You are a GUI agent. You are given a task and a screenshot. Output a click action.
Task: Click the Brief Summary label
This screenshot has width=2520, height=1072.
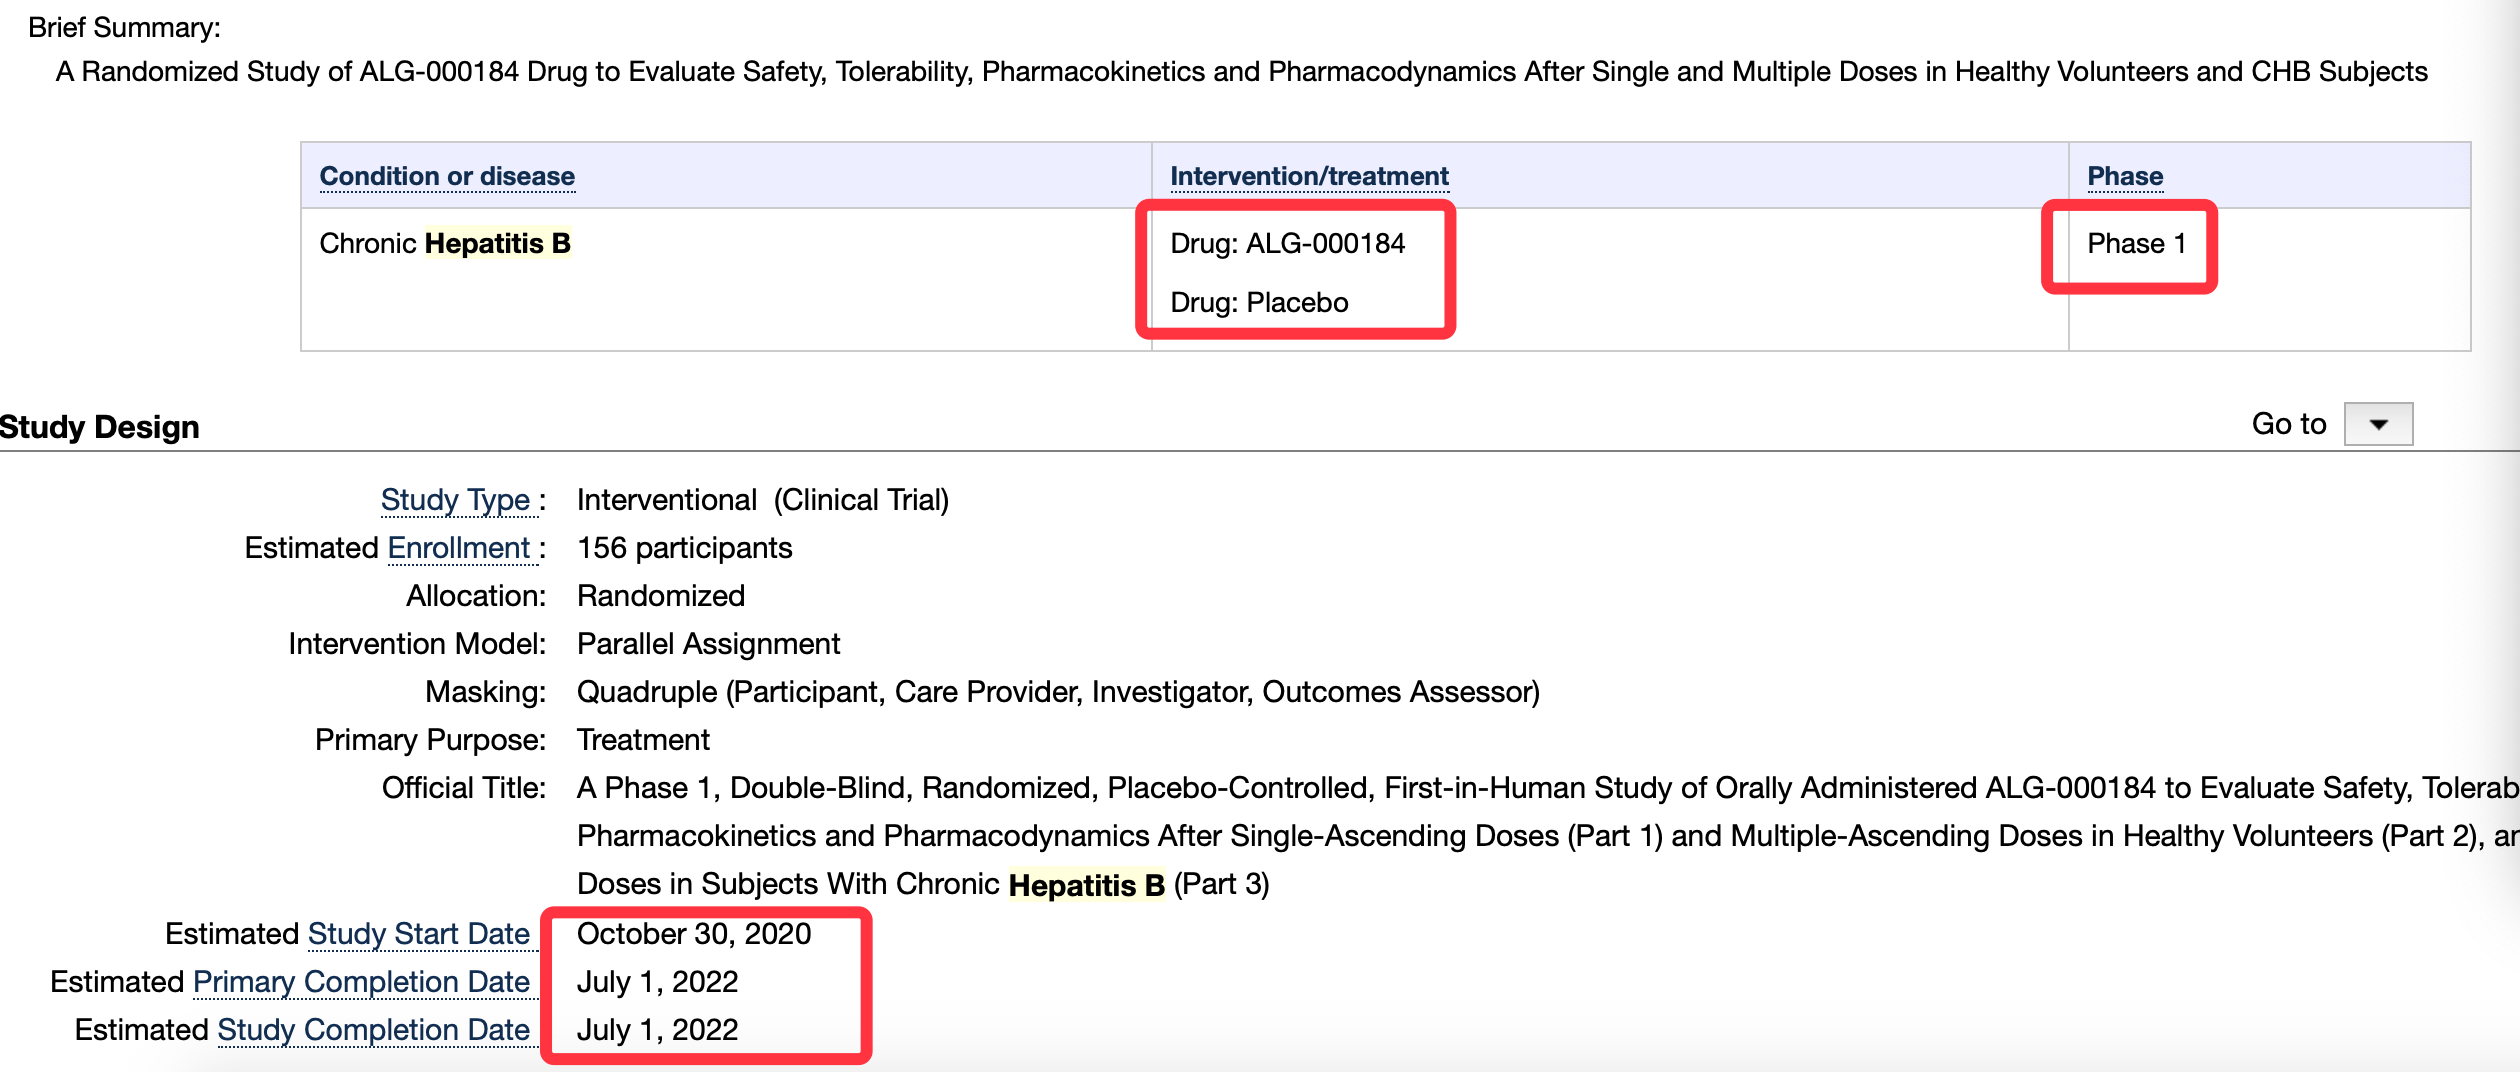(124, 27)
